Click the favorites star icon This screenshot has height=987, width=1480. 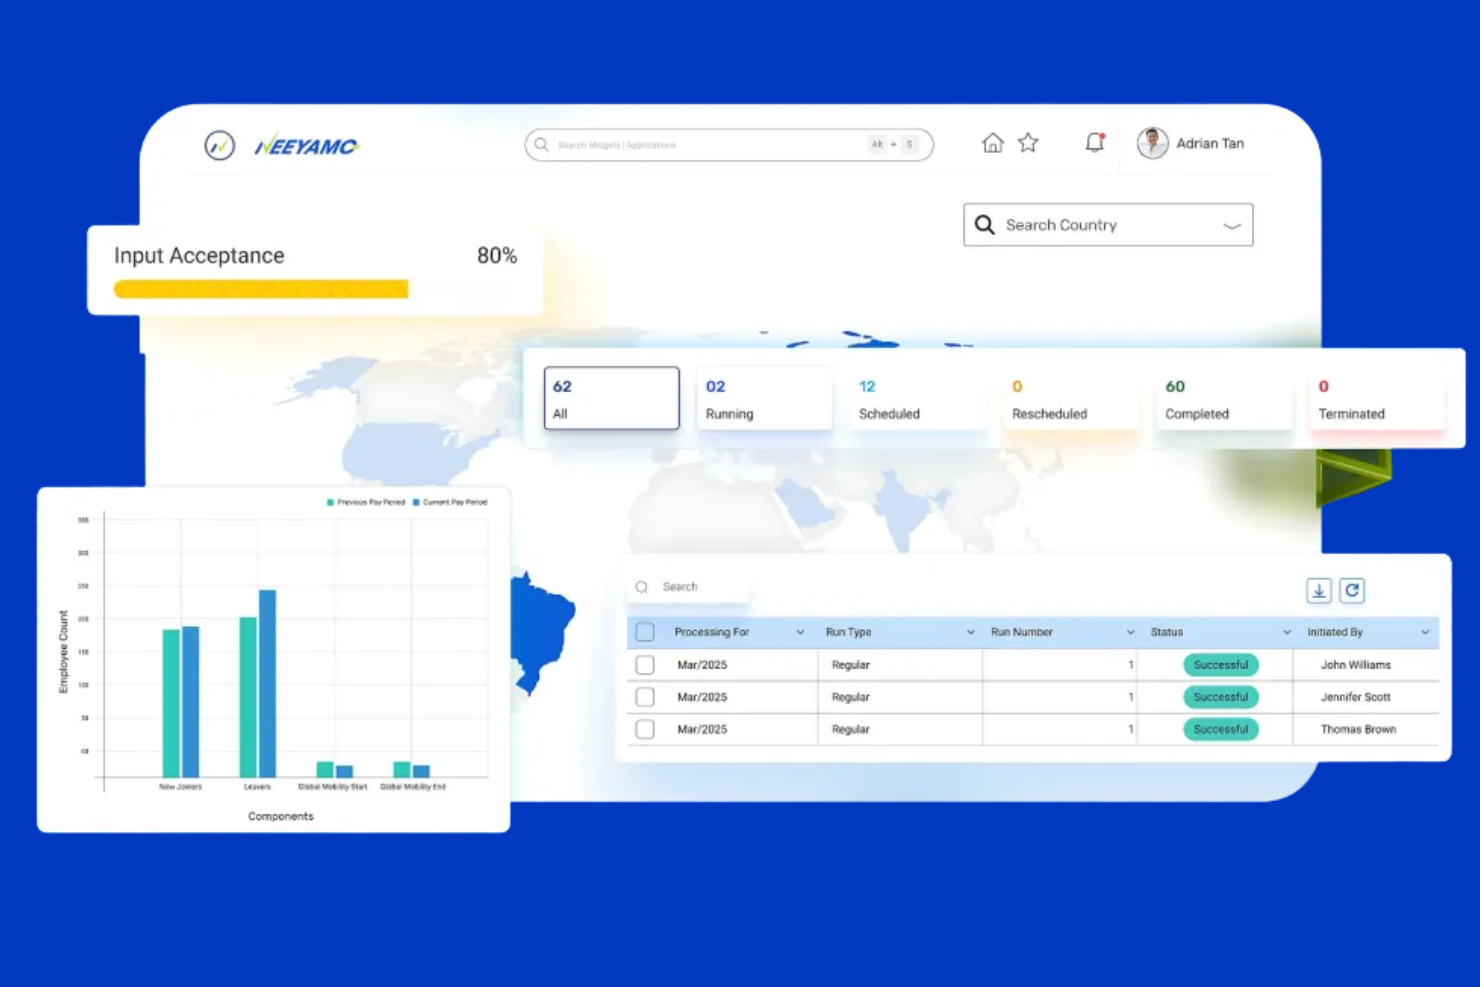tap(1028, 143)
